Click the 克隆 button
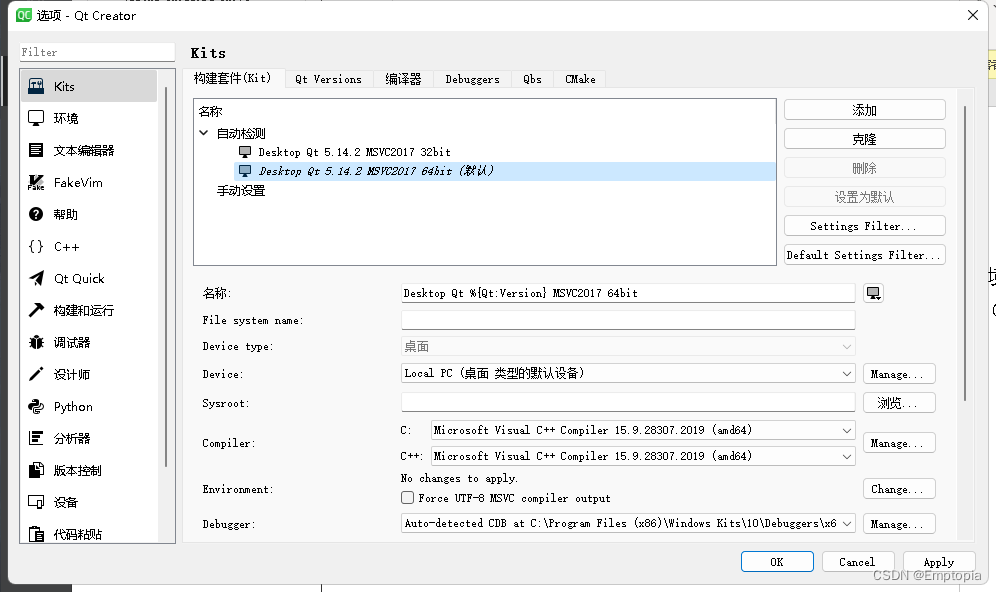The height and width of the screenshot is (592, 996). click(x=865, y=139)
